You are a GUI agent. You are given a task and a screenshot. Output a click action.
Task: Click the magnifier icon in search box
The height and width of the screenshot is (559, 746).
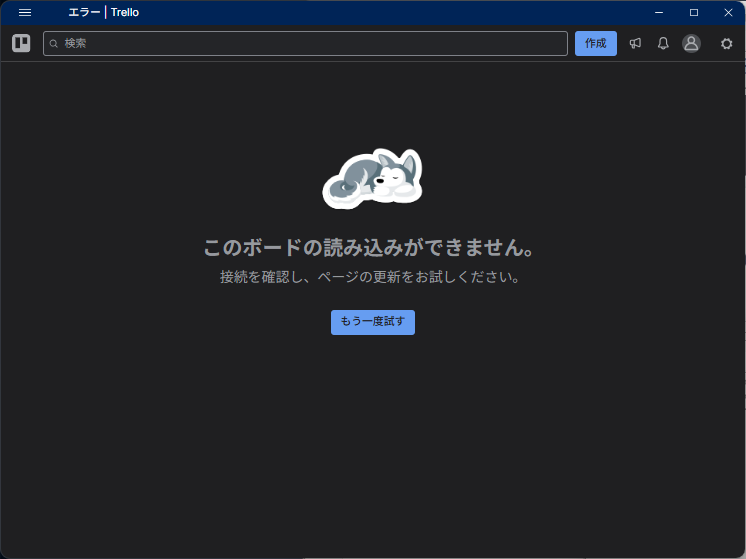[54, 44]
